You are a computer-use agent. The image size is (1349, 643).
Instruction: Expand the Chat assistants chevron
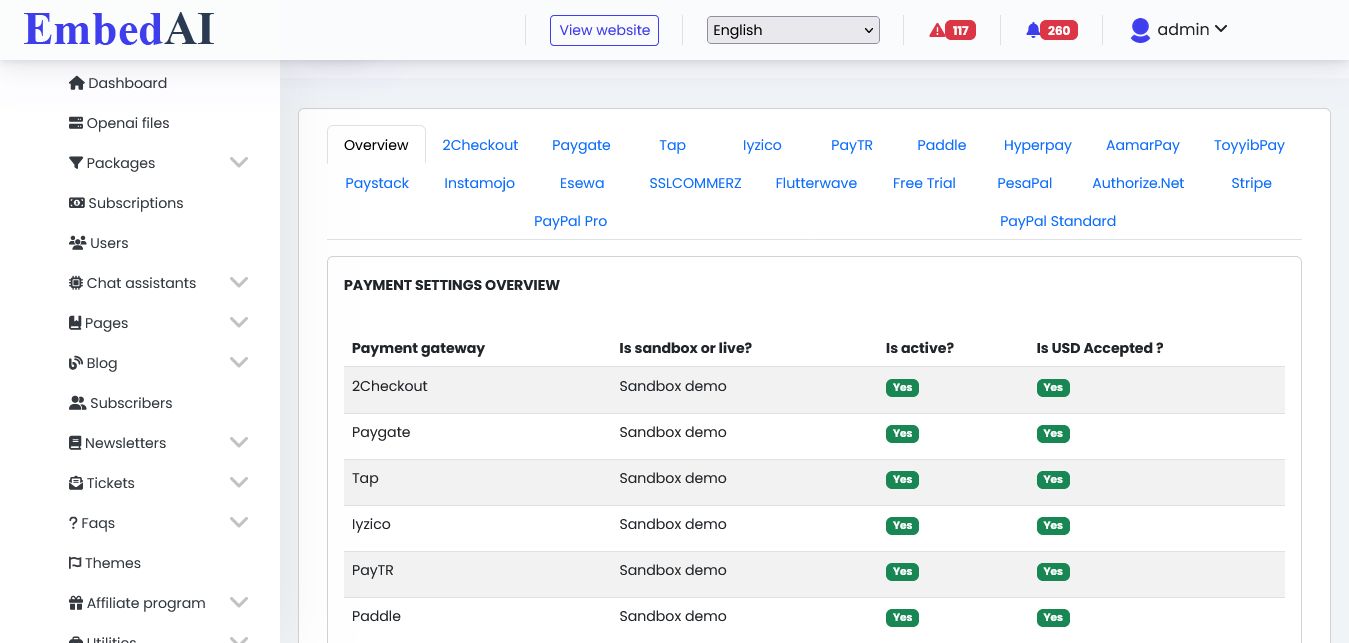point(239,282)
